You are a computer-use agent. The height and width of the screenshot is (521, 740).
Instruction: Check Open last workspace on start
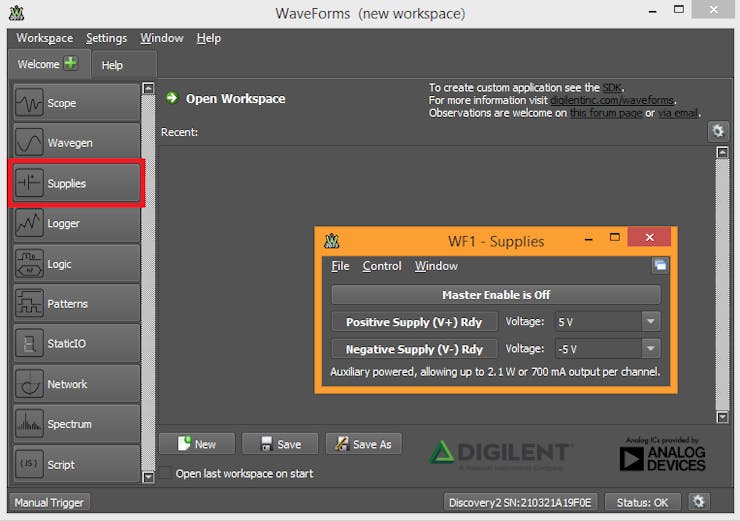(x=165, y=473)
